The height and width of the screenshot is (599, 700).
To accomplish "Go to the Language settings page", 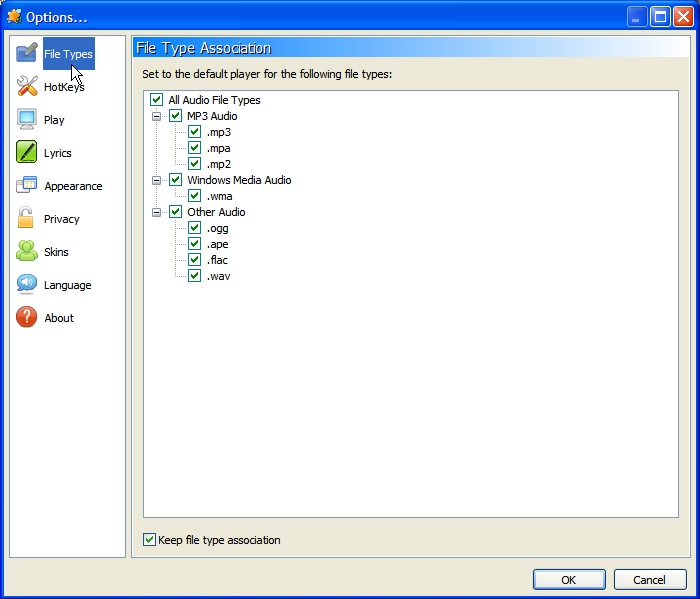I will point(68,285).
